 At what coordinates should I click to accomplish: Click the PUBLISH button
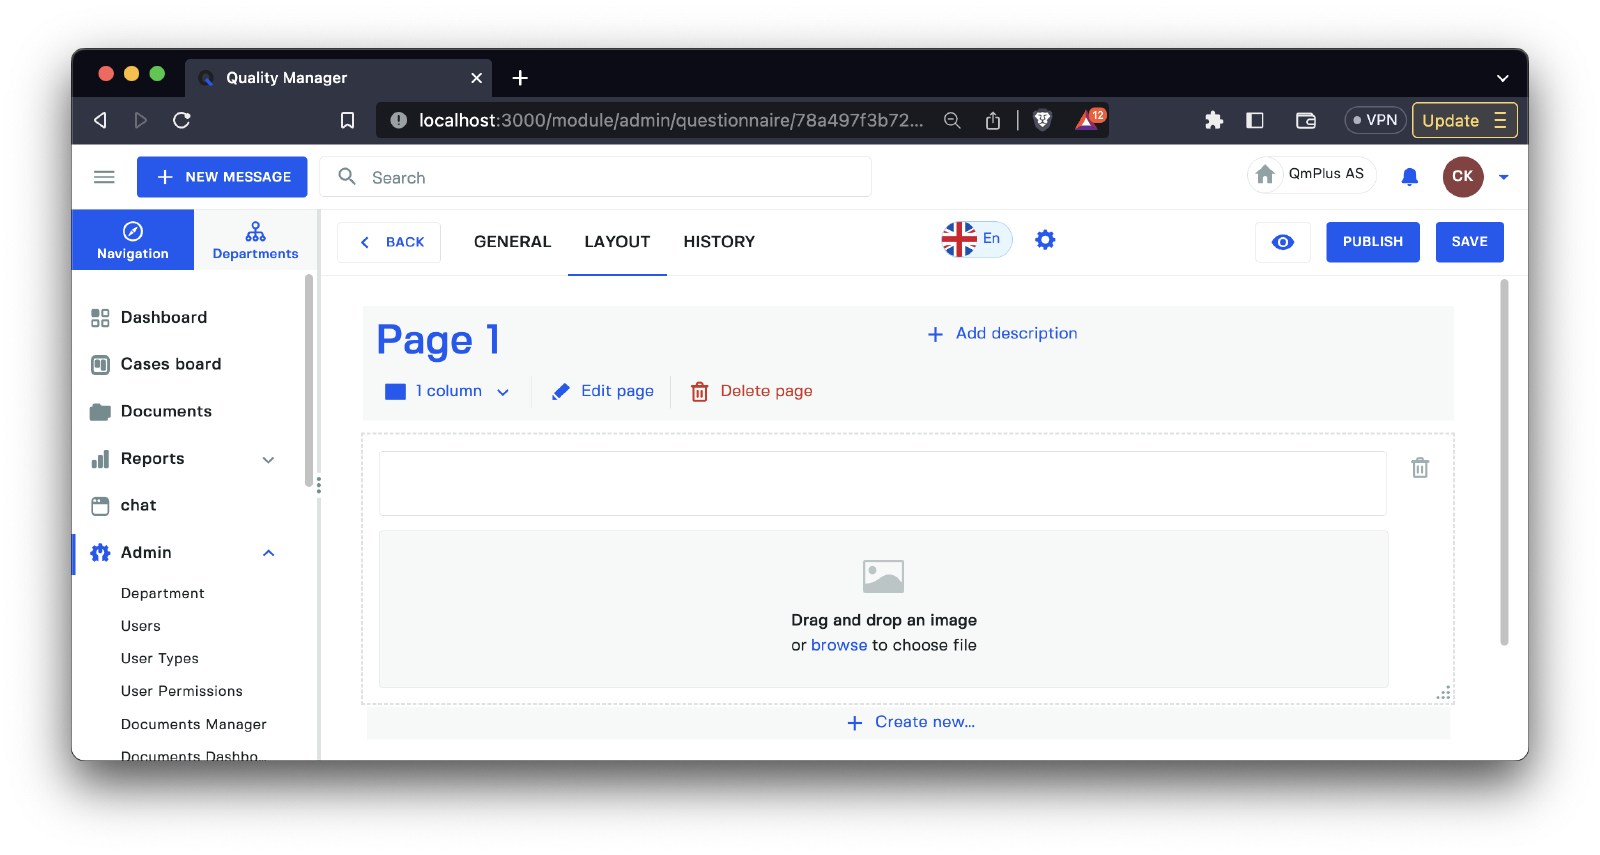pos(1372,242)
